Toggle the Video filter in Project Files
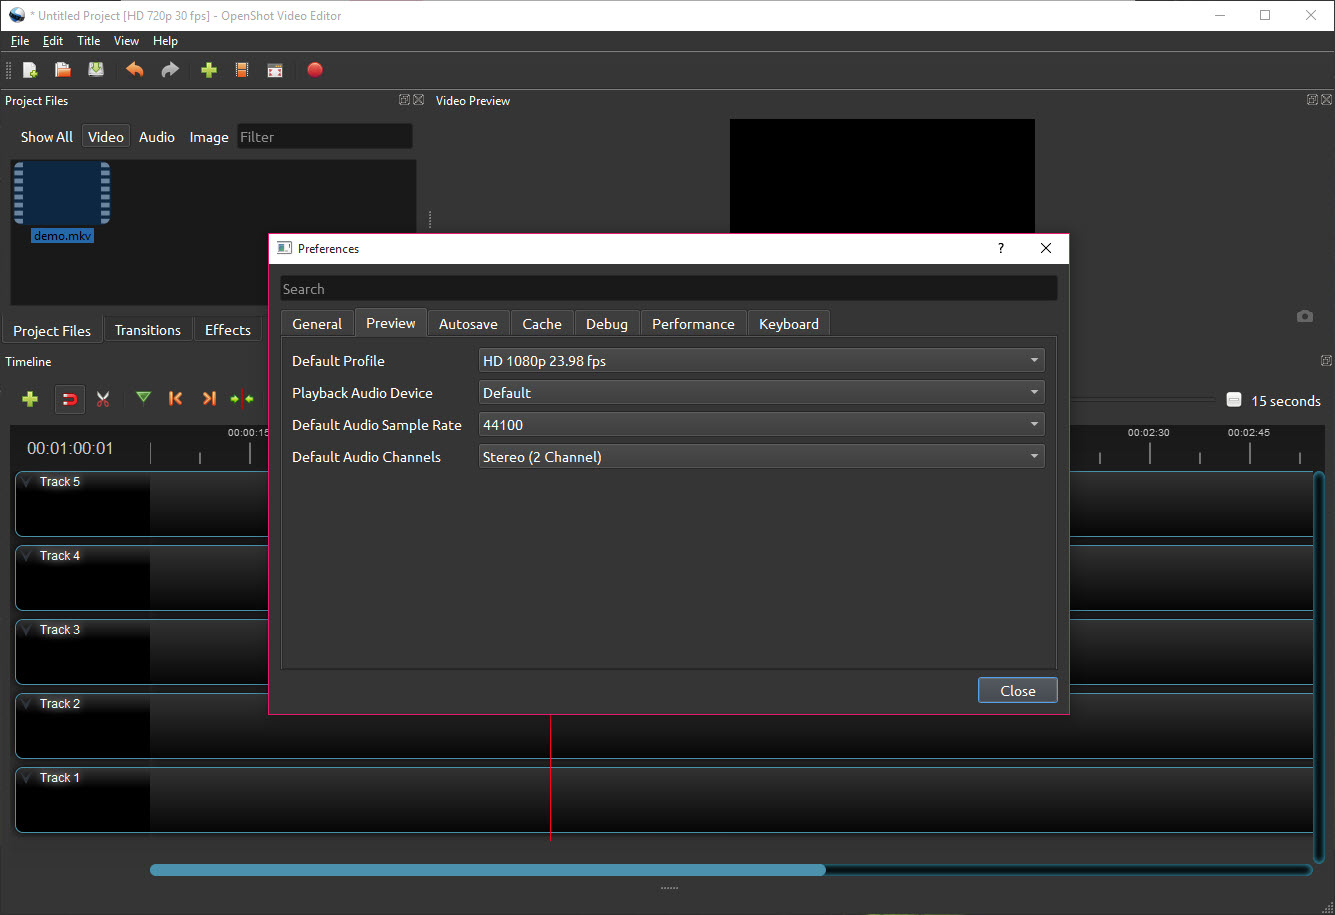The width and height of the screenshot is (1335, 915). click(x=105, y=137)
